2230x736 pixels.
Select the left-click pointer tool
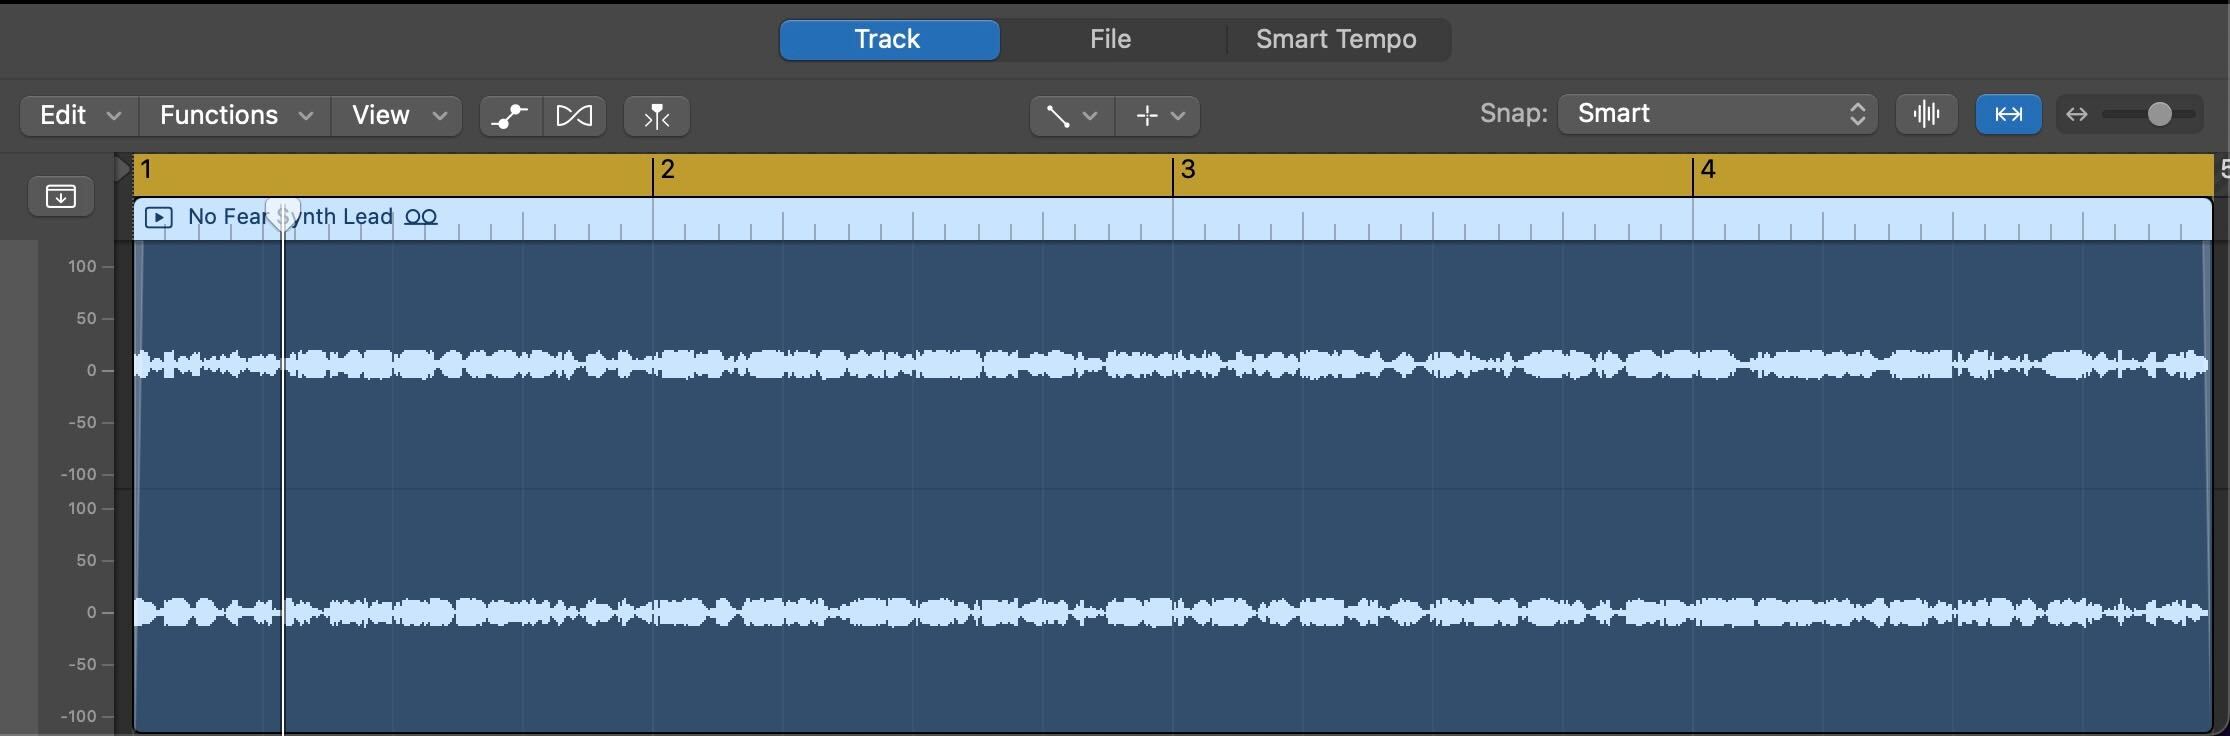pyautogui.click(x=1071, y=116)
